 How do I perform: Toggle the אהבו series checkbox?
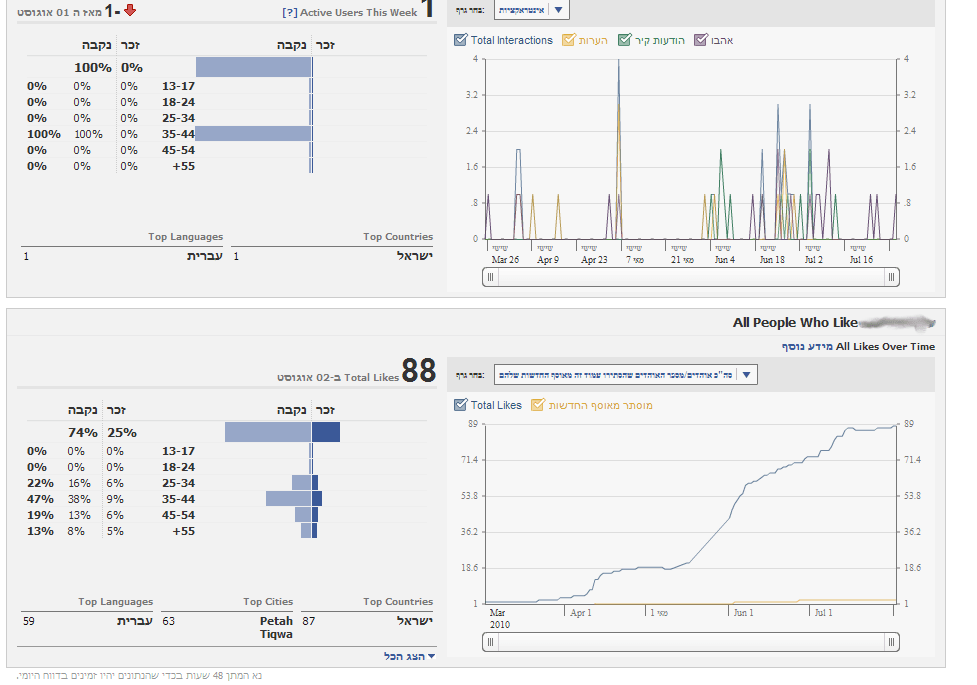click(x=701, y=40)
